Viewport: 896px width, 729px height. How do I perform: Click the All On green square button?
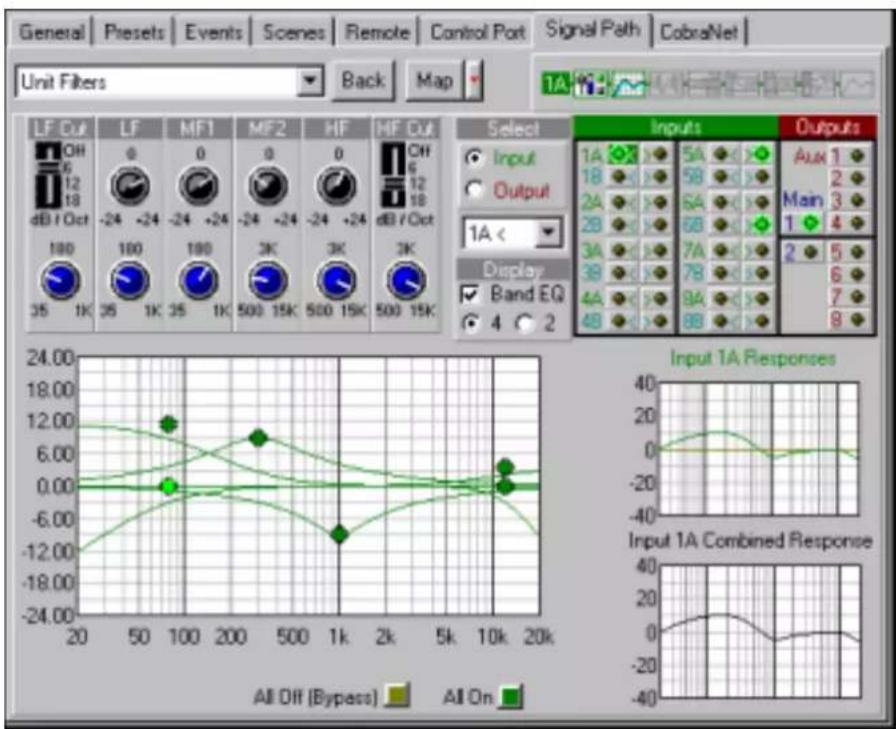coord(511,696)
